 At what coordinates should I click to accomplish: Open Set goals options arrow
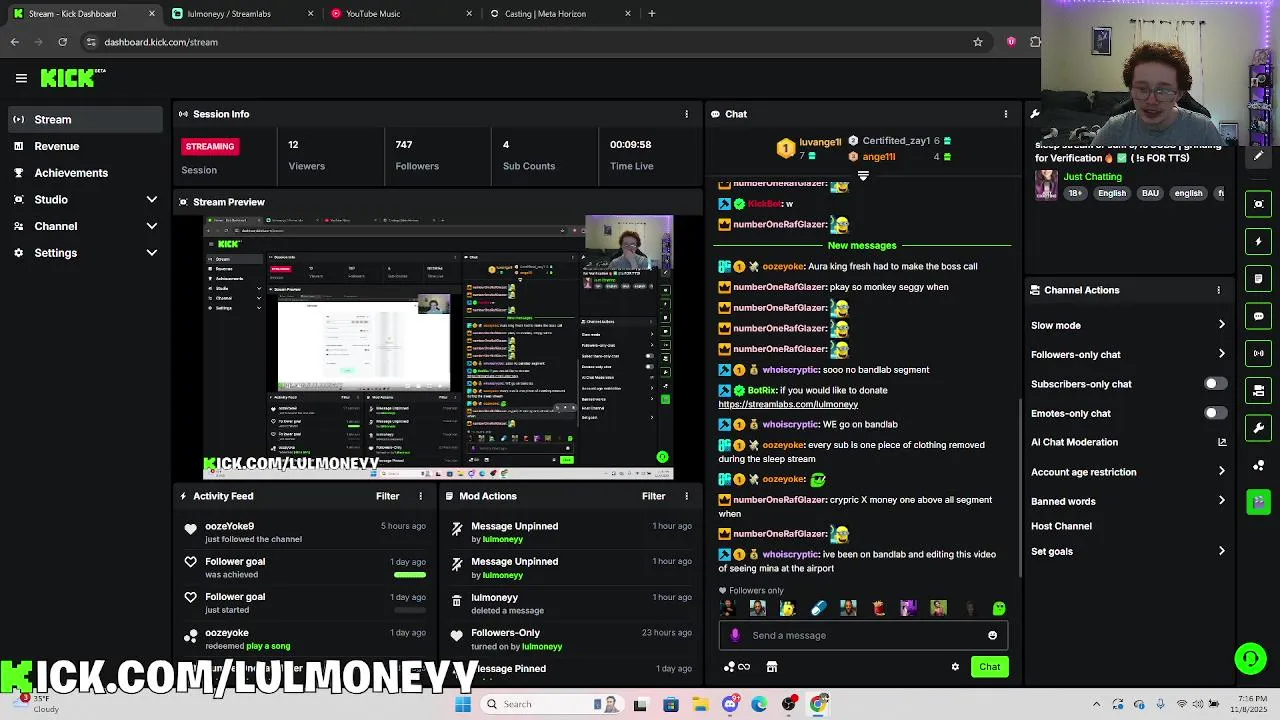(x=1221, y=551)
